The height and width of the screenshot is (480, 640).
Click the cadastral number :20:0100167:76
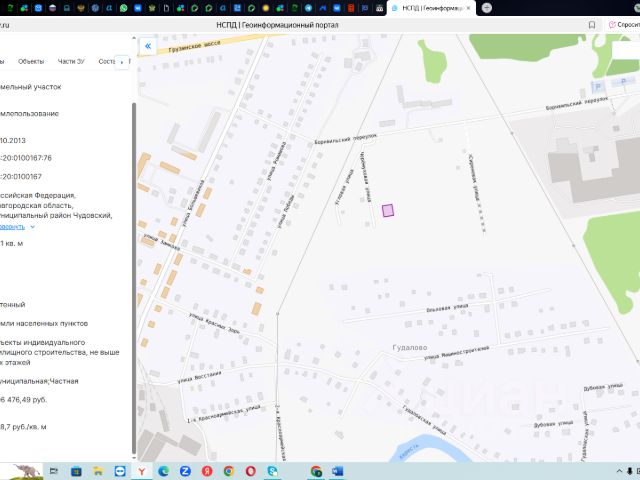(x=26, y=158)
